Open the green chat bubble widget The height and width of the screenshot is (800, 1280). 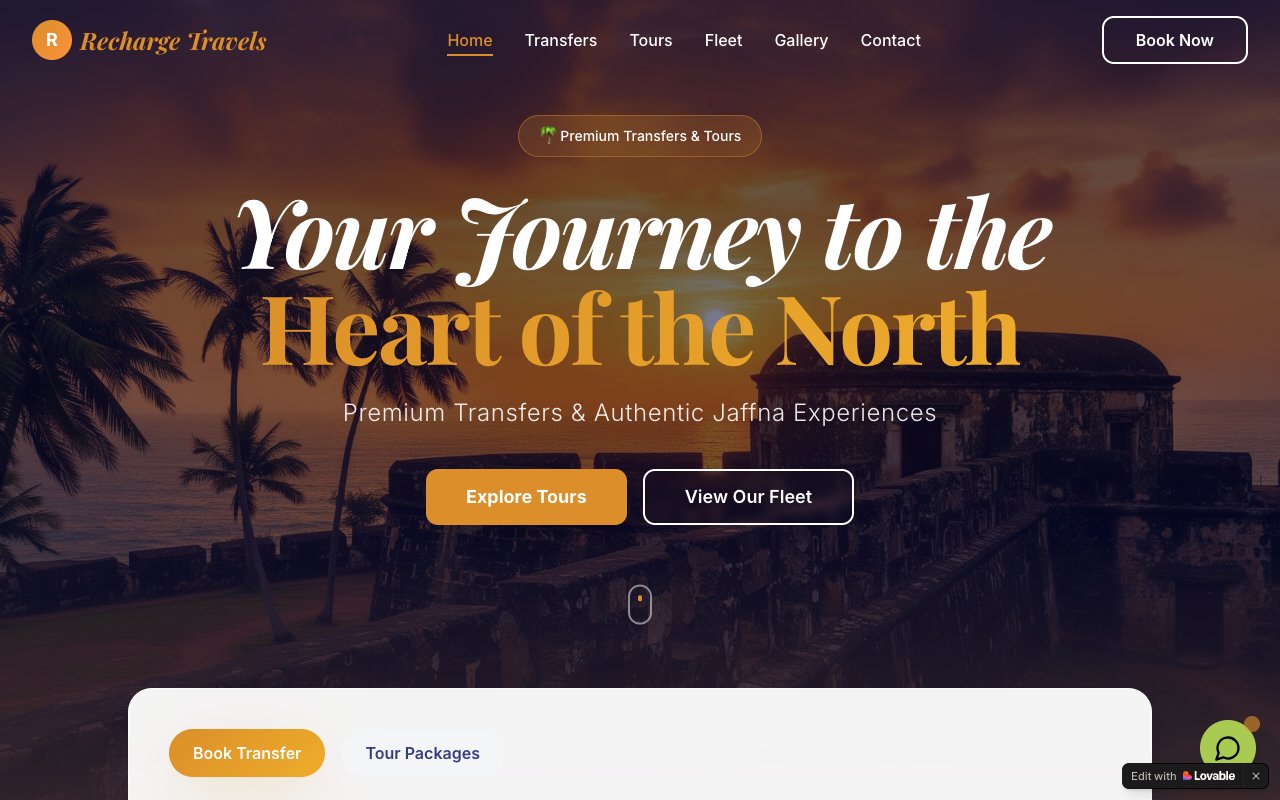click(1228, 748)
